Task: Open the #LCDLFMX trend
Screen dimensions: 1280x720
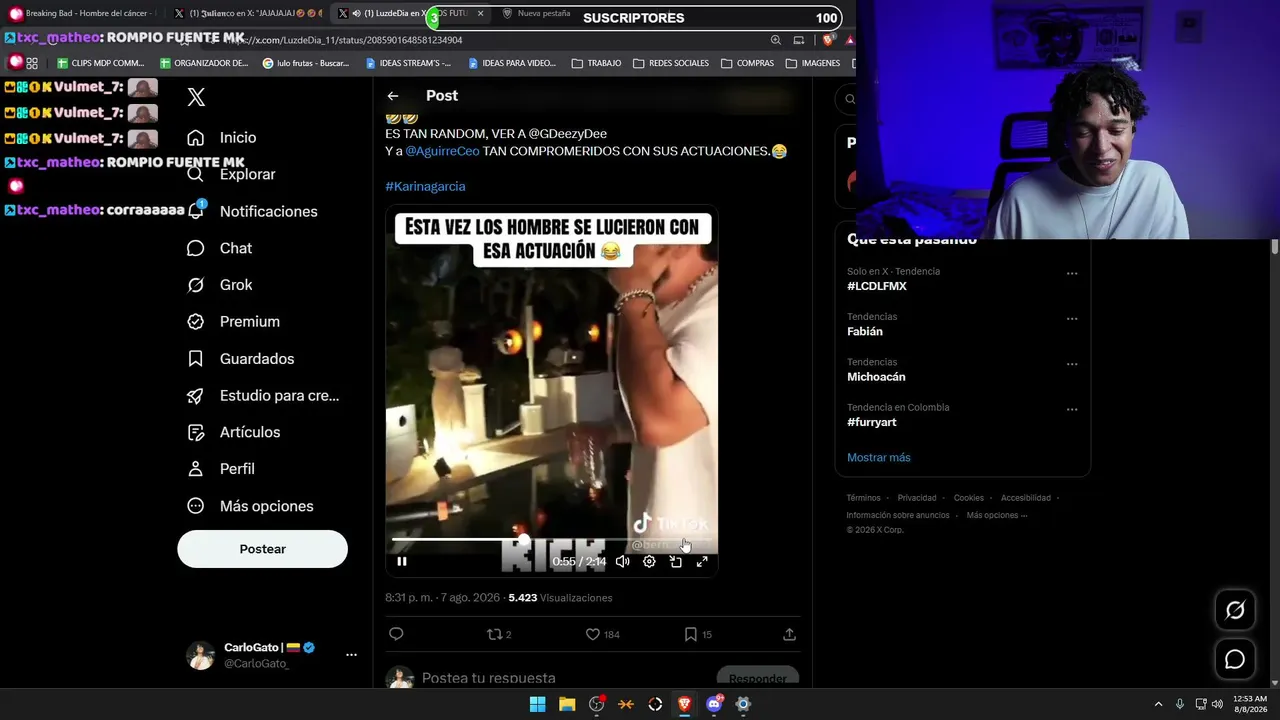Action: tap(877, 286)
